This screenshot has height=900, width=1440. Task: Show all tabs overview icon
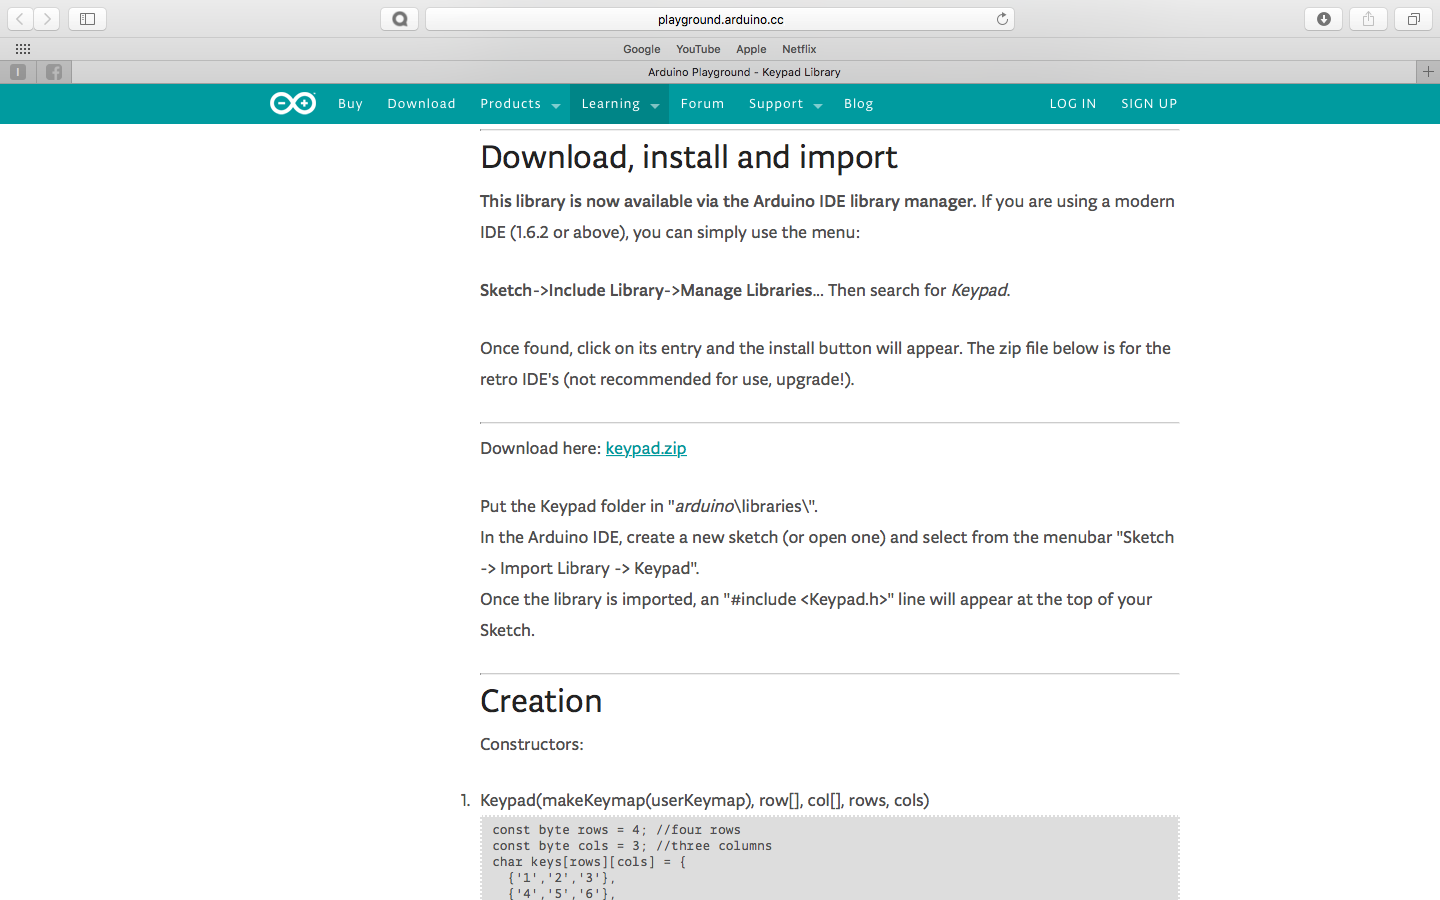tap(1413, 19)
